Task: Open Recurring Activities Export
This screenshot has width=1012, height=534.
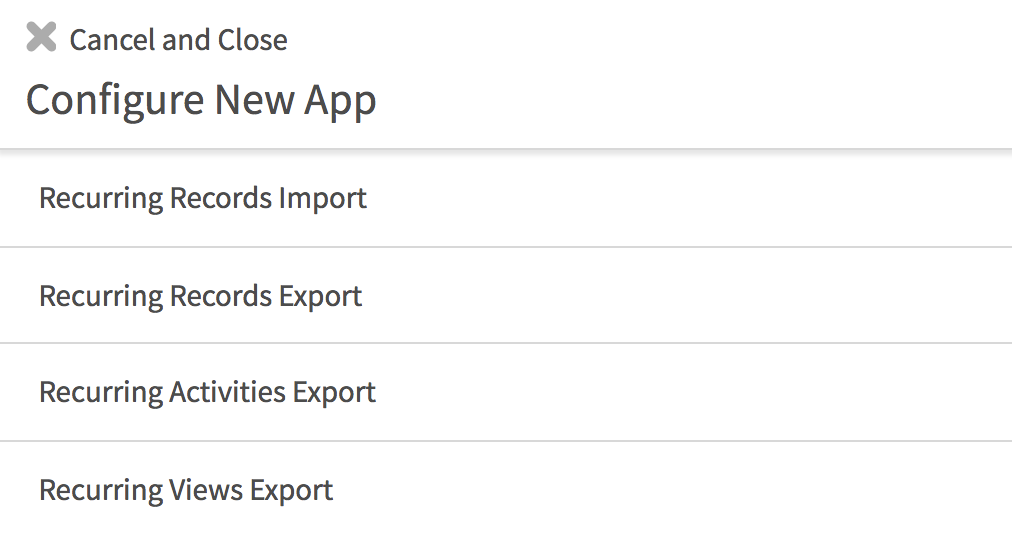Action: click(207, 392)
